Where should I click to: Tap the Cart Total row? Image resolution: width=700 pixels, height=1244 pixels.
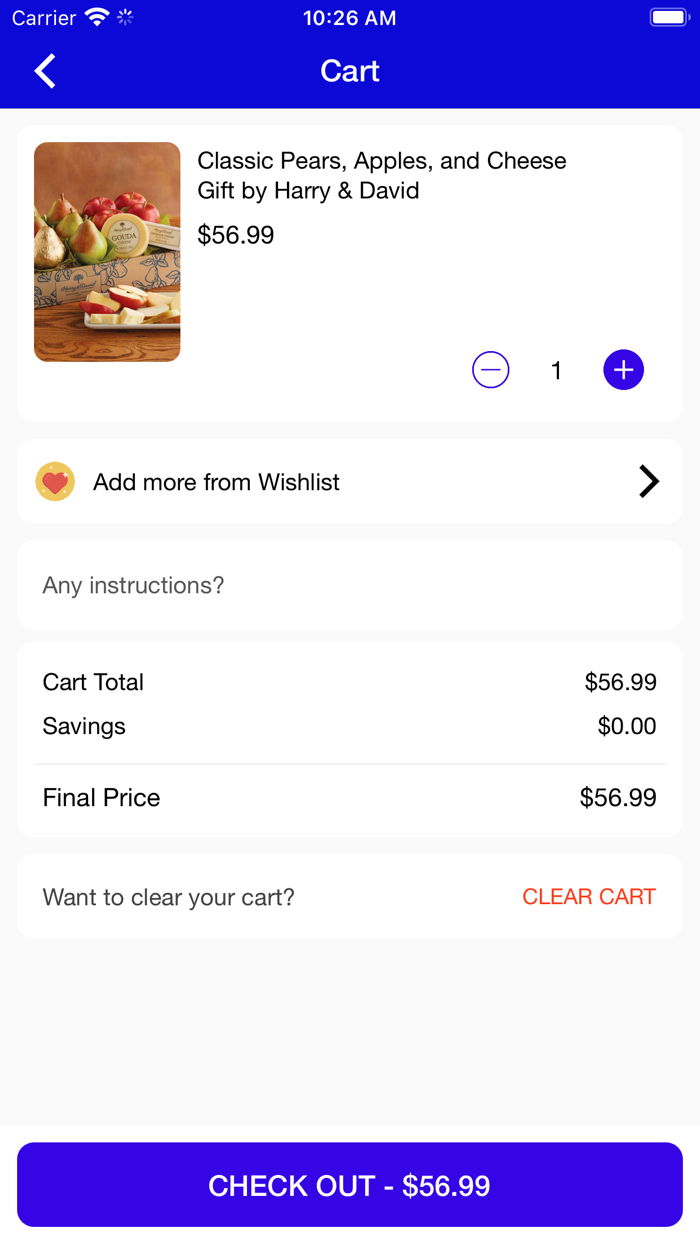coord(349,682)
